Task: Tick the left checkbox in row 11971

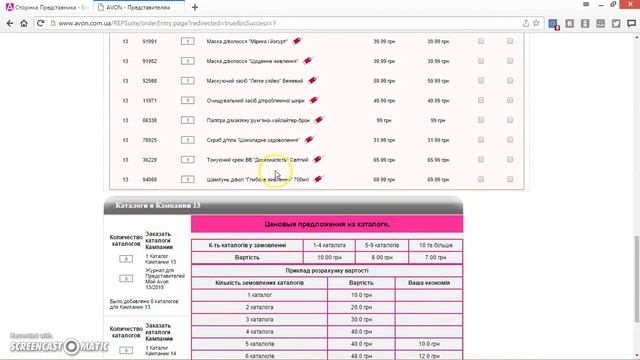Action: (x=481, y=100)
